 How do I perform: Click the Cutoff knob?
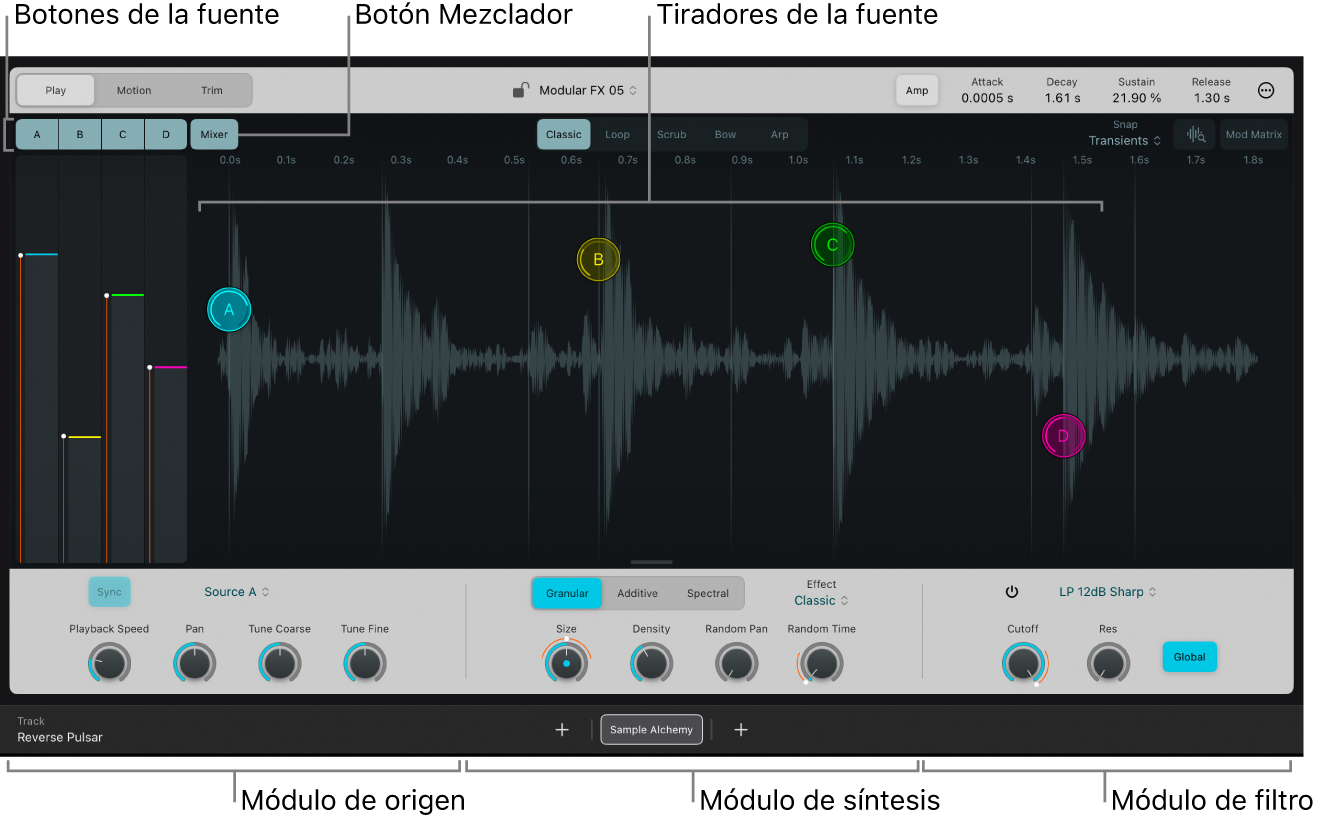point(1023,662)
